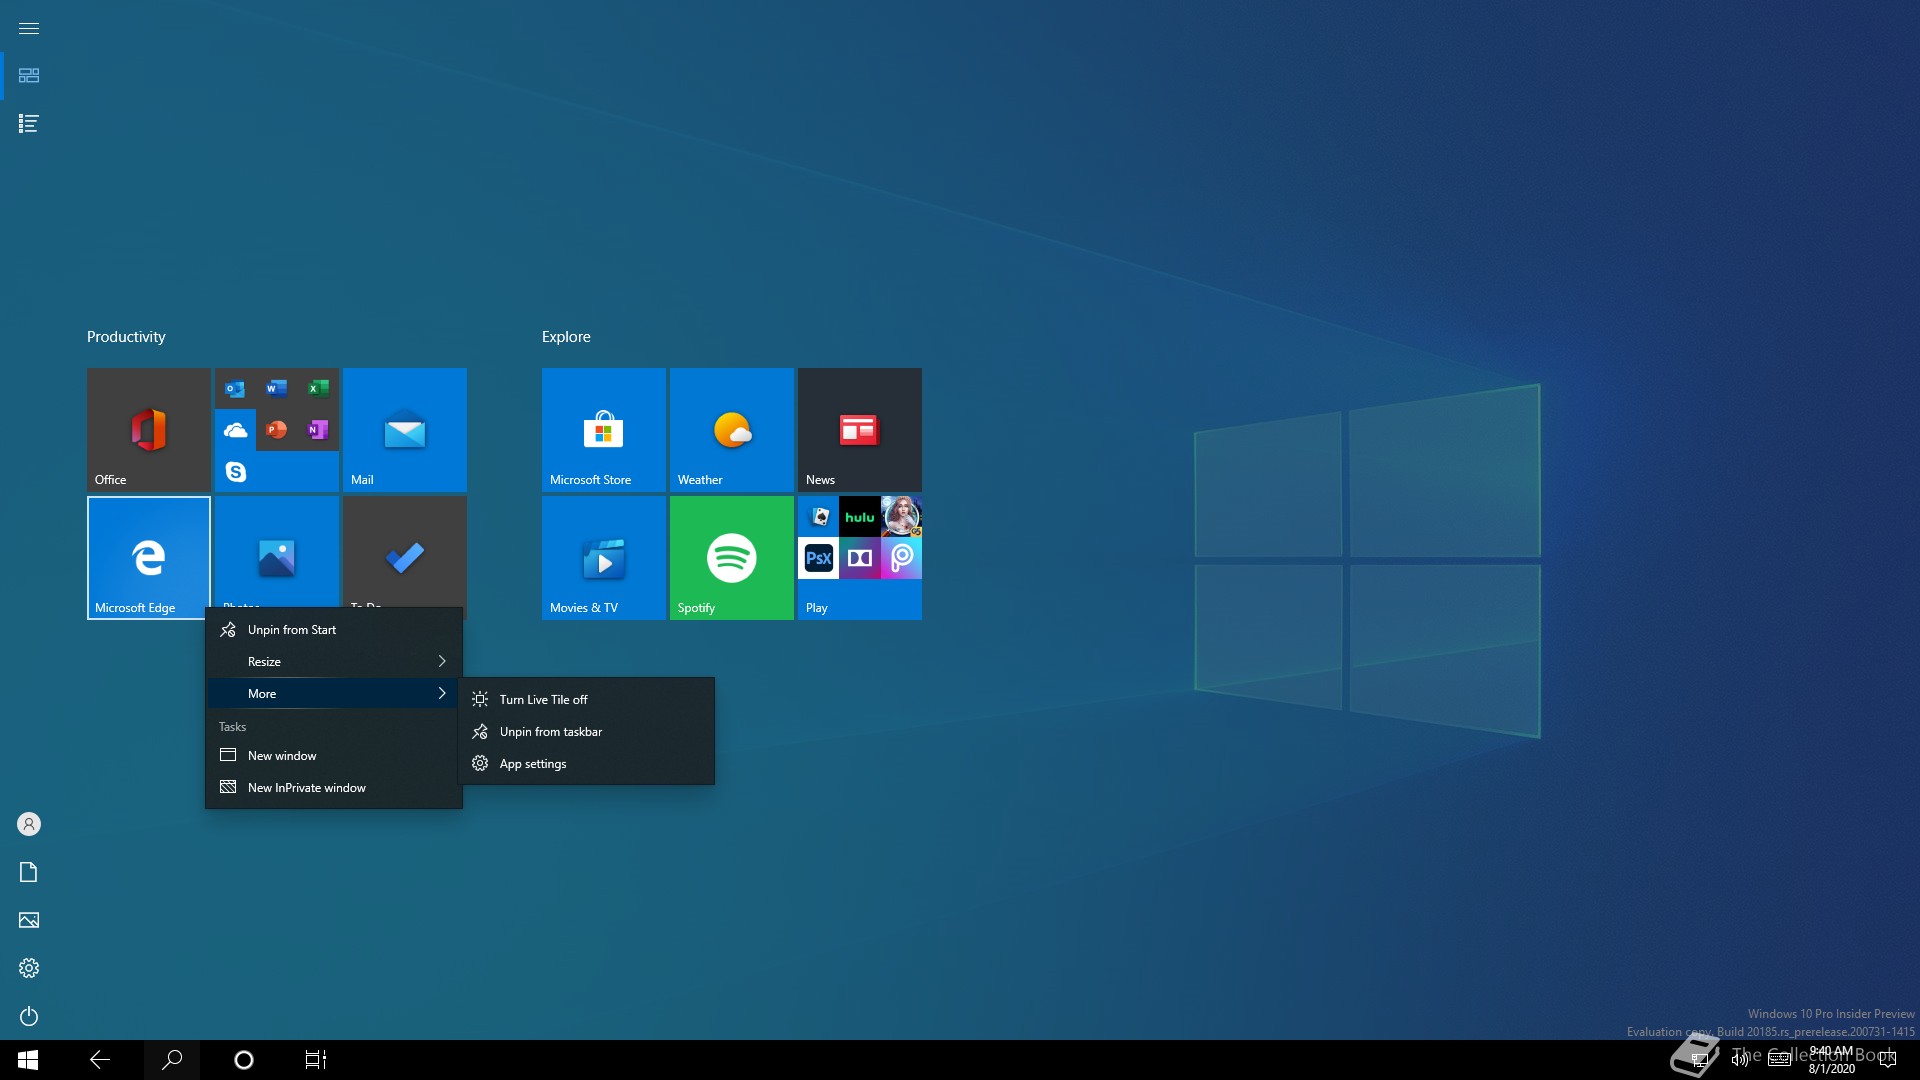
Task: Open the Movies & TV tile
Action: [x=604, y=558]
